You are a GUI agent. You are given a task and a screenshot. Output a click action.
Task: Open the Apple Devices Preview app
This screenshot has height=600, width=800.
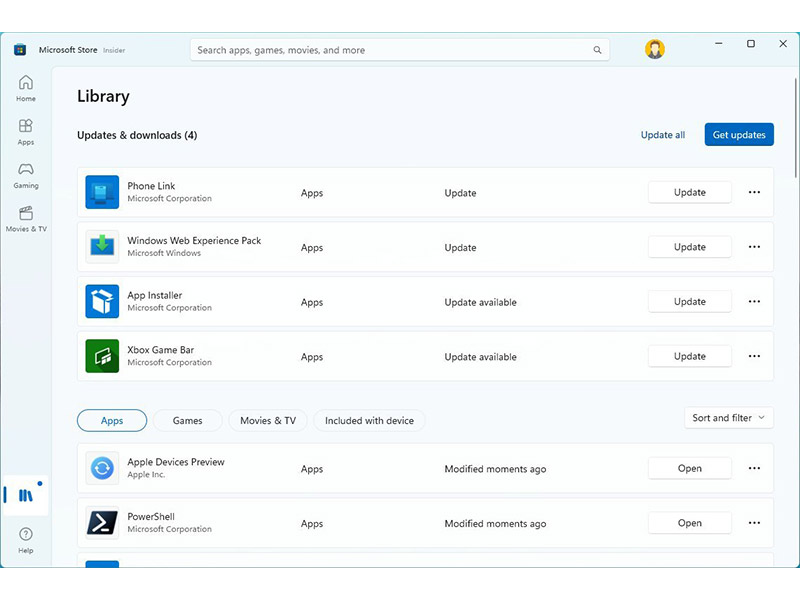[690, 468]
